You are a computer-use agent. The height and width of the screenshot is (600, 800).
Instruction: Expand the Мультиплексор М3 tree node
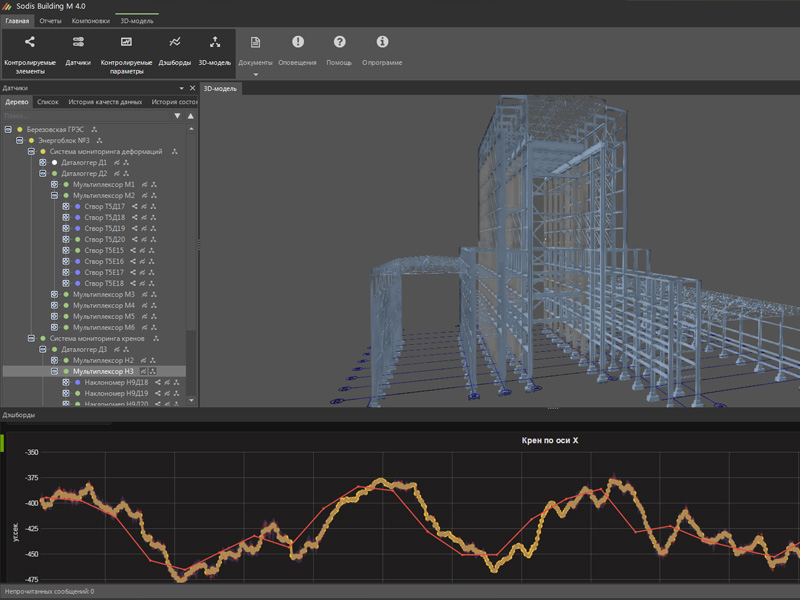(54, 295)
